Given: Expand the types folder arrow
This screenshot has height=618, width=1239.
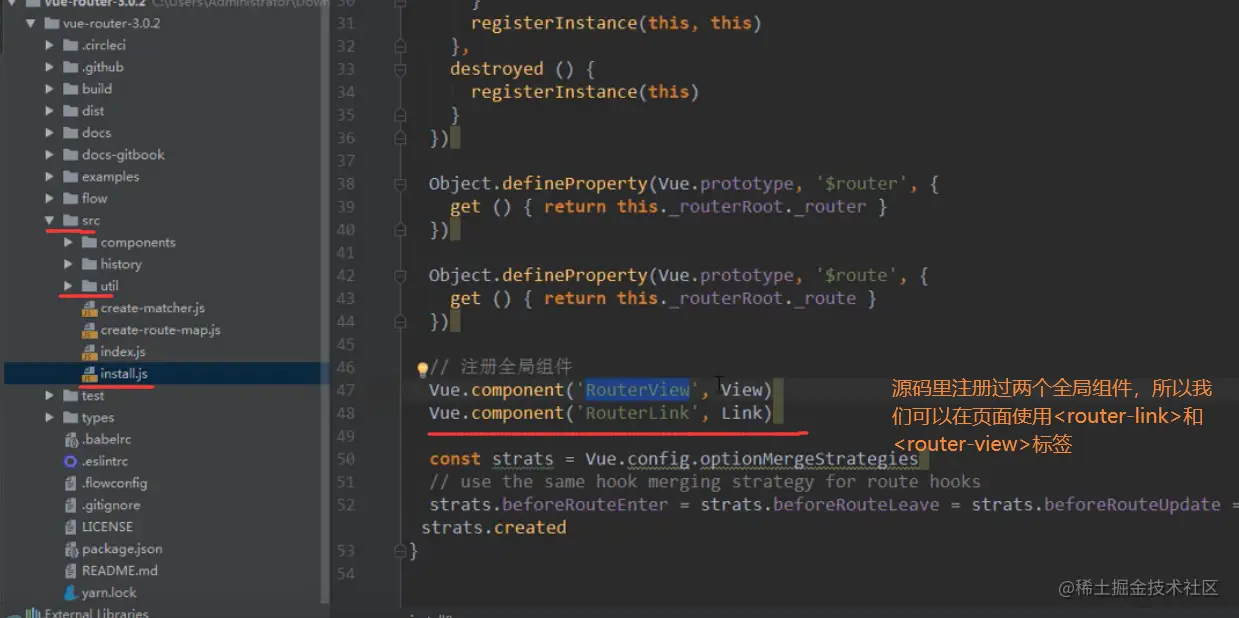Looking at the screenshot, I should 50,418.
